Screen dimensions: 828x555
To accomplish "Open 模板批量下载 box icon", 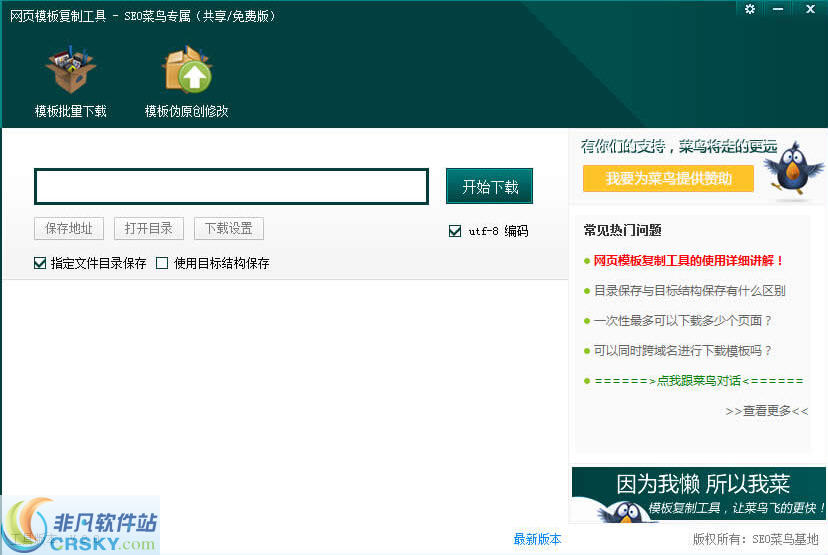I will (71, 70).
